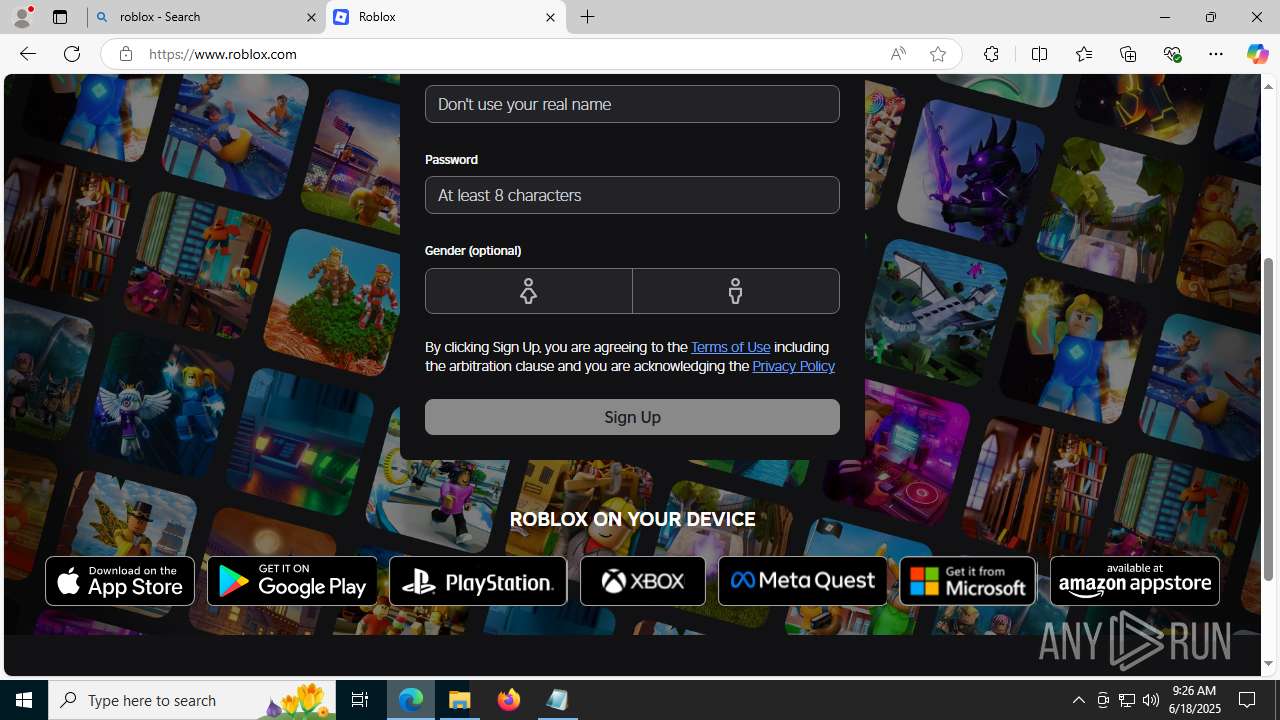
Task: Click the scrollbar up arrow
Action: pyautogui.click(x=1269, y=86)
